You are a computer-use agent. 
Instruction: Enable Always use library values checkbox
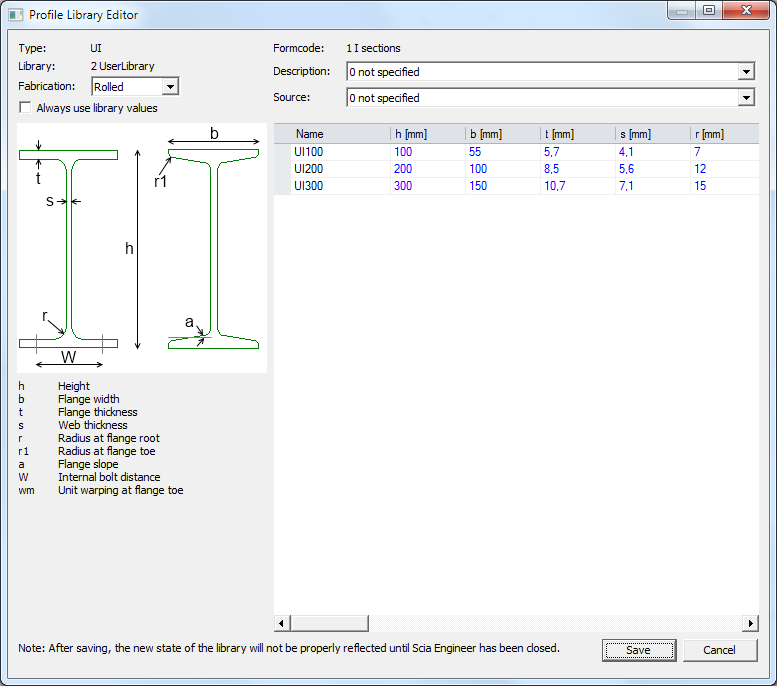click(x=25, y=108)
